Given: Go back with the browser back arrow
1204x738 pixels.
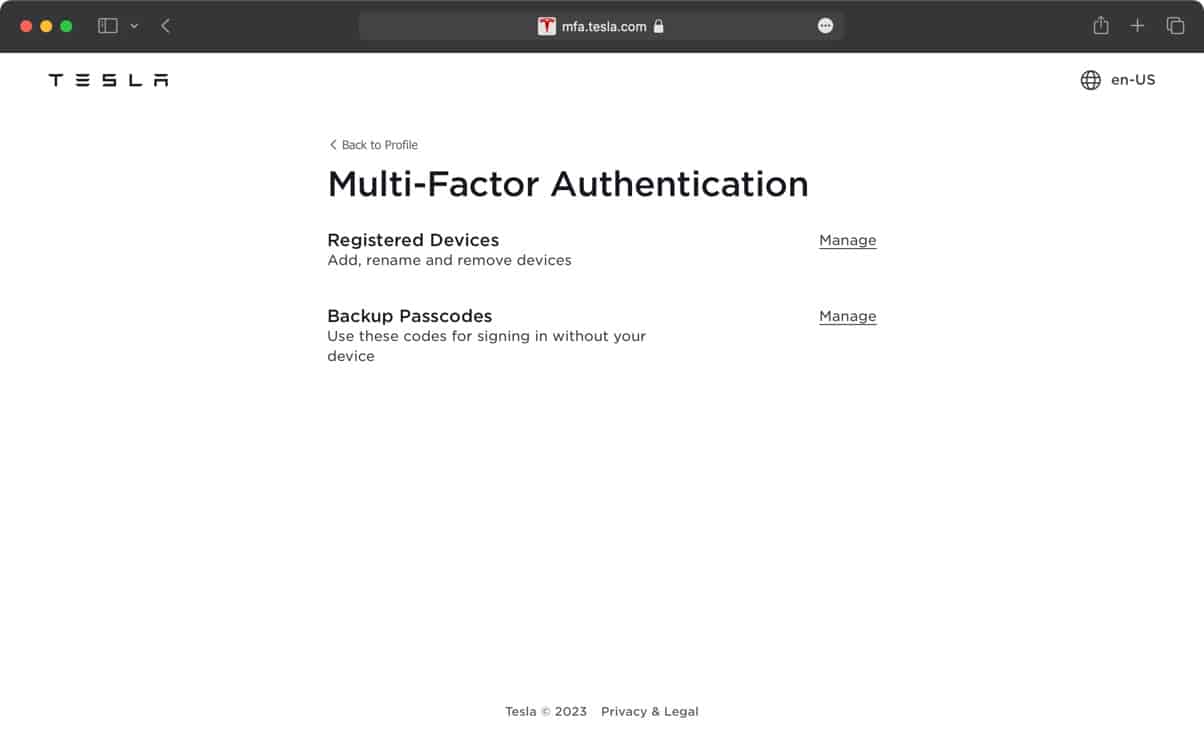Looking at the screenshot, I should 165,26.
